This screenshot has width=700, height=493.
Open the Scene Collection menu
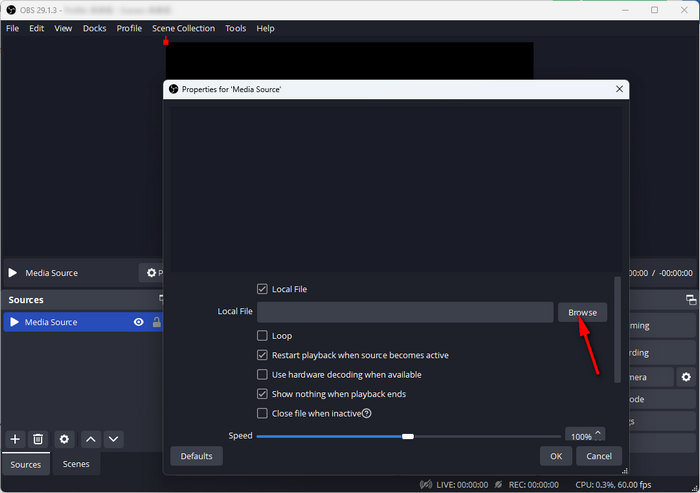pos(183,29)
